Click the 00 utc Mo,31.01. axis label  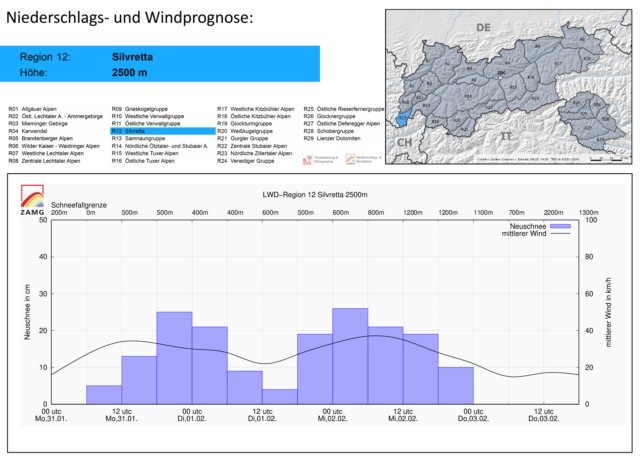pyautogui.click(x=51, y=415)
